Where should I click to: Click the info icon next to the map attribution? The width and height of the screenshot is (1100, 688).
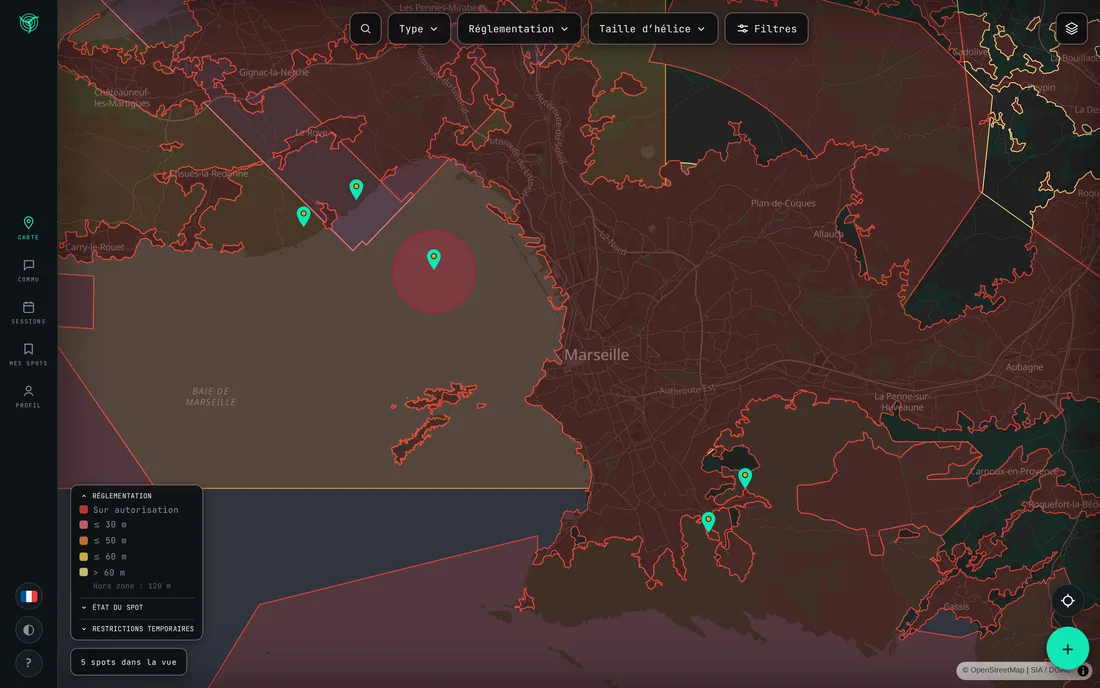pos(1083,670)
